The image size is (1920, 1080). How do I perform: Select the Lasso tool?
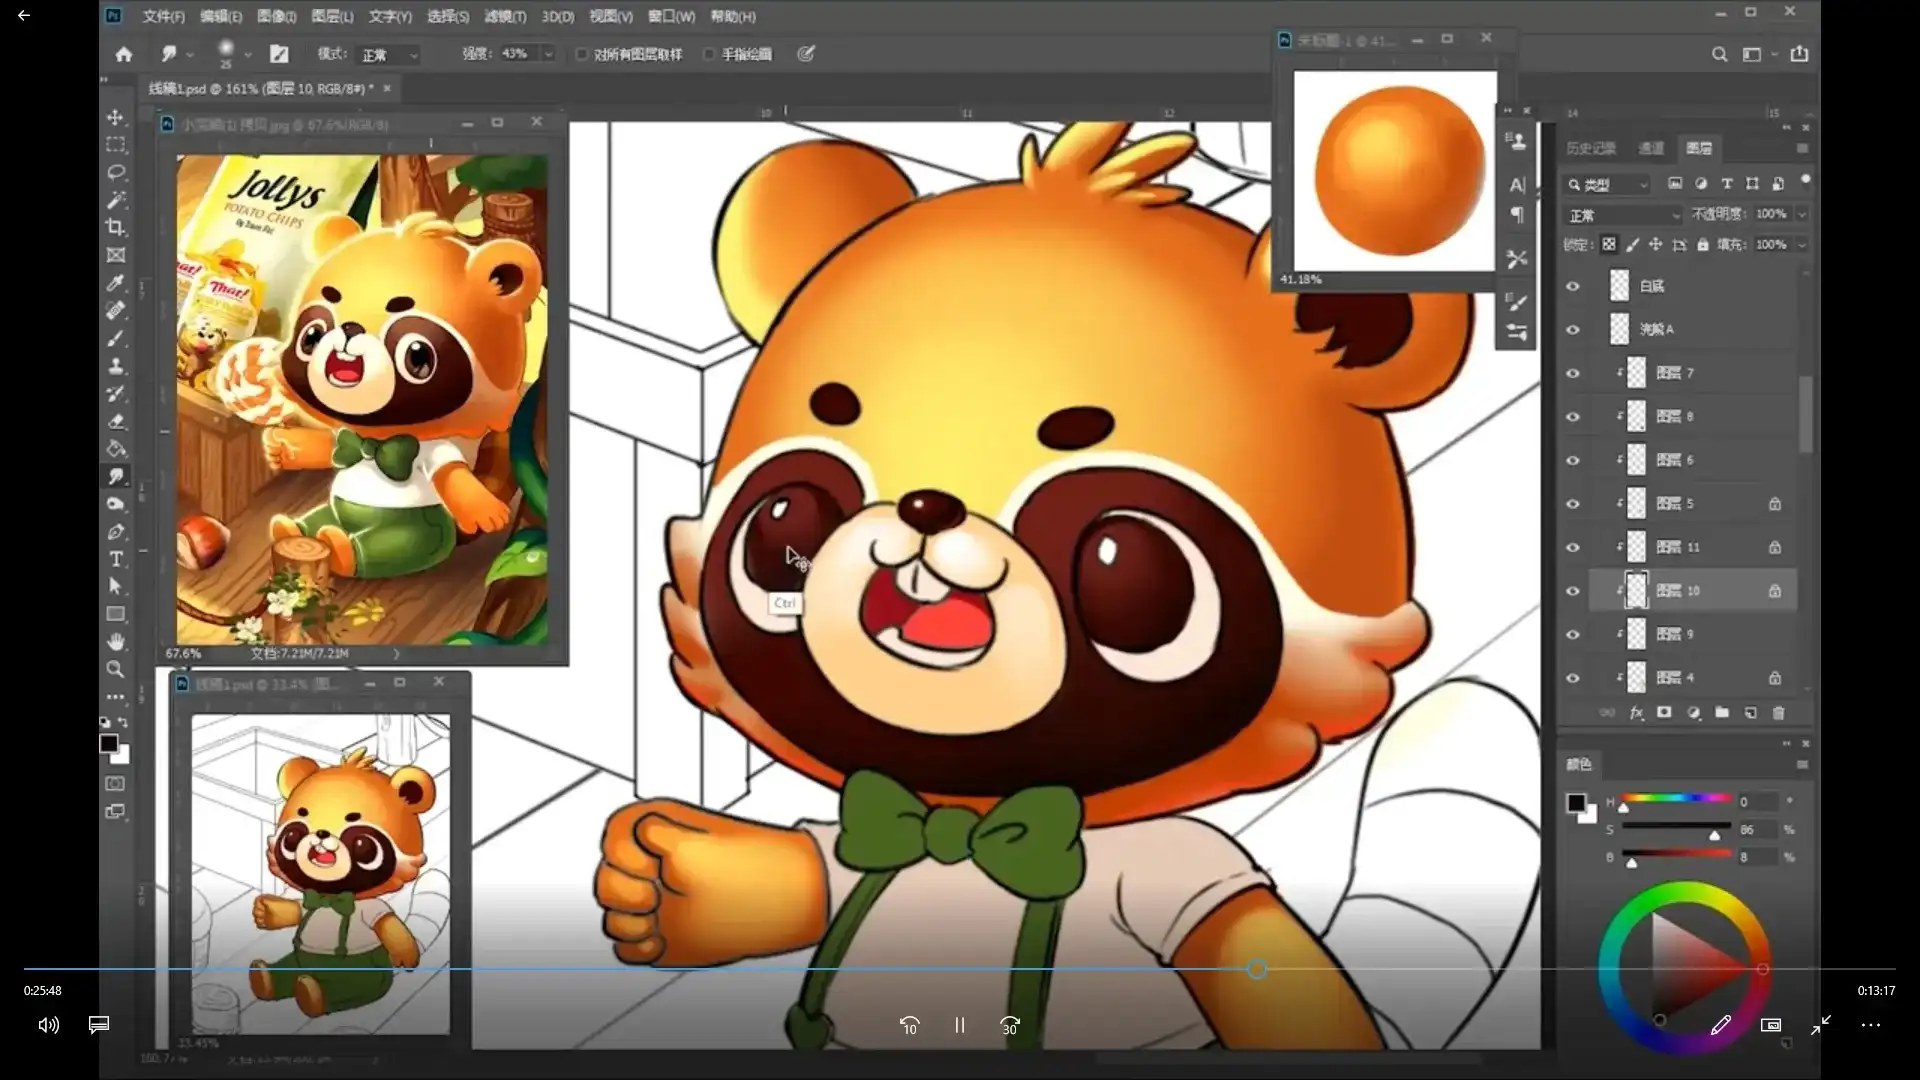pyautogui.click(x=116, y=172)
